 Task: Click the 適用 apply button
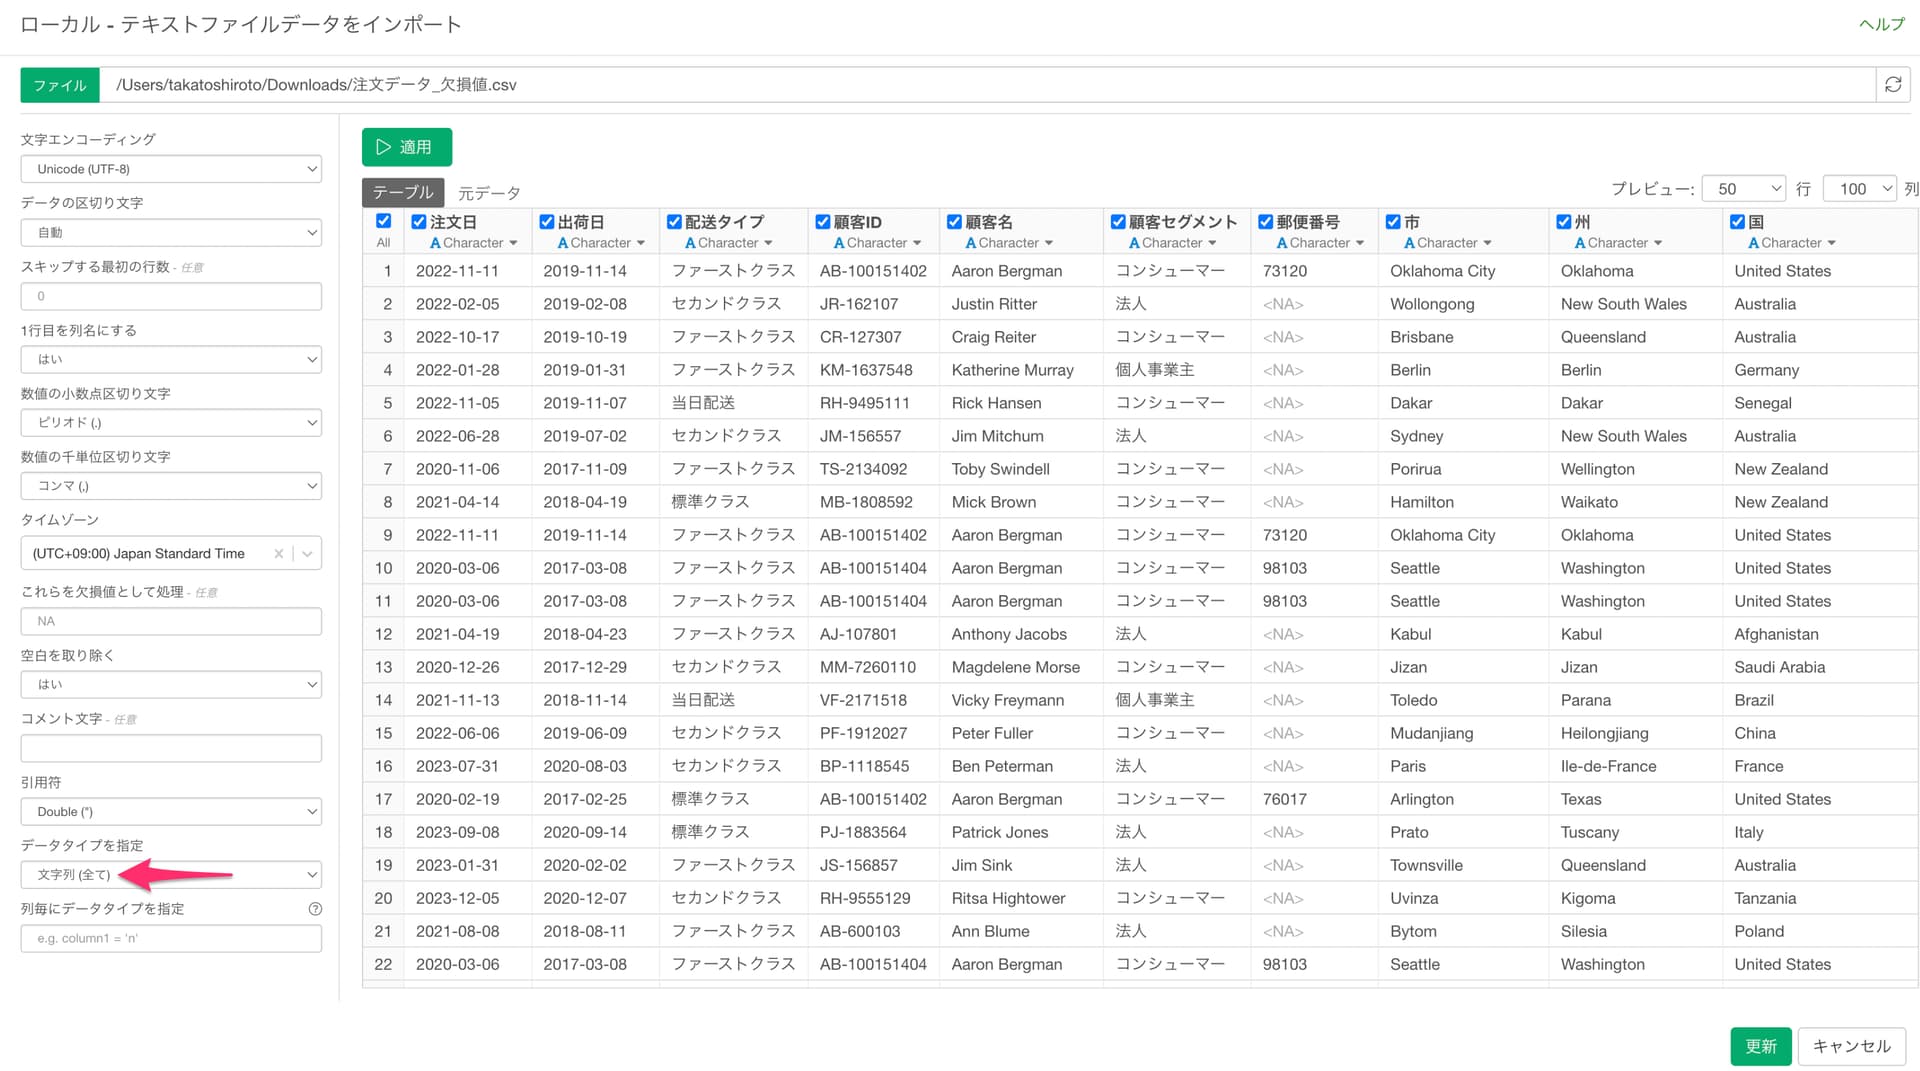pos(407,147)
